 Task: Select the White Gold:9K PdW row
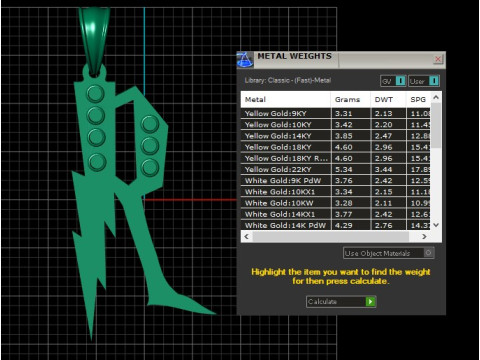(x=336, y=181)
